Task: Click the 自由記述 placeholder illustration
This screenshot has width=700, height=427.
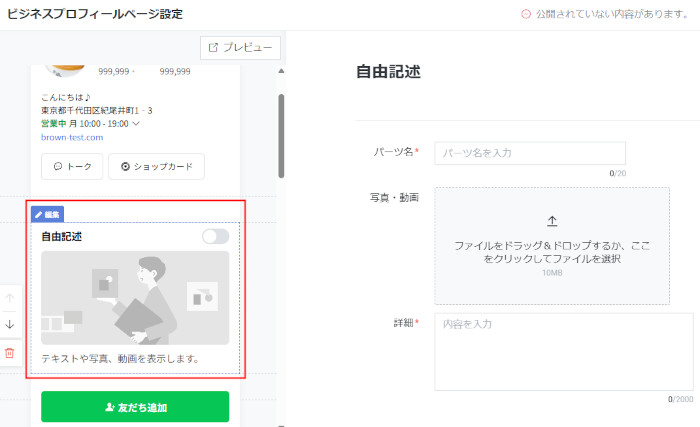Action: [135, 298]
